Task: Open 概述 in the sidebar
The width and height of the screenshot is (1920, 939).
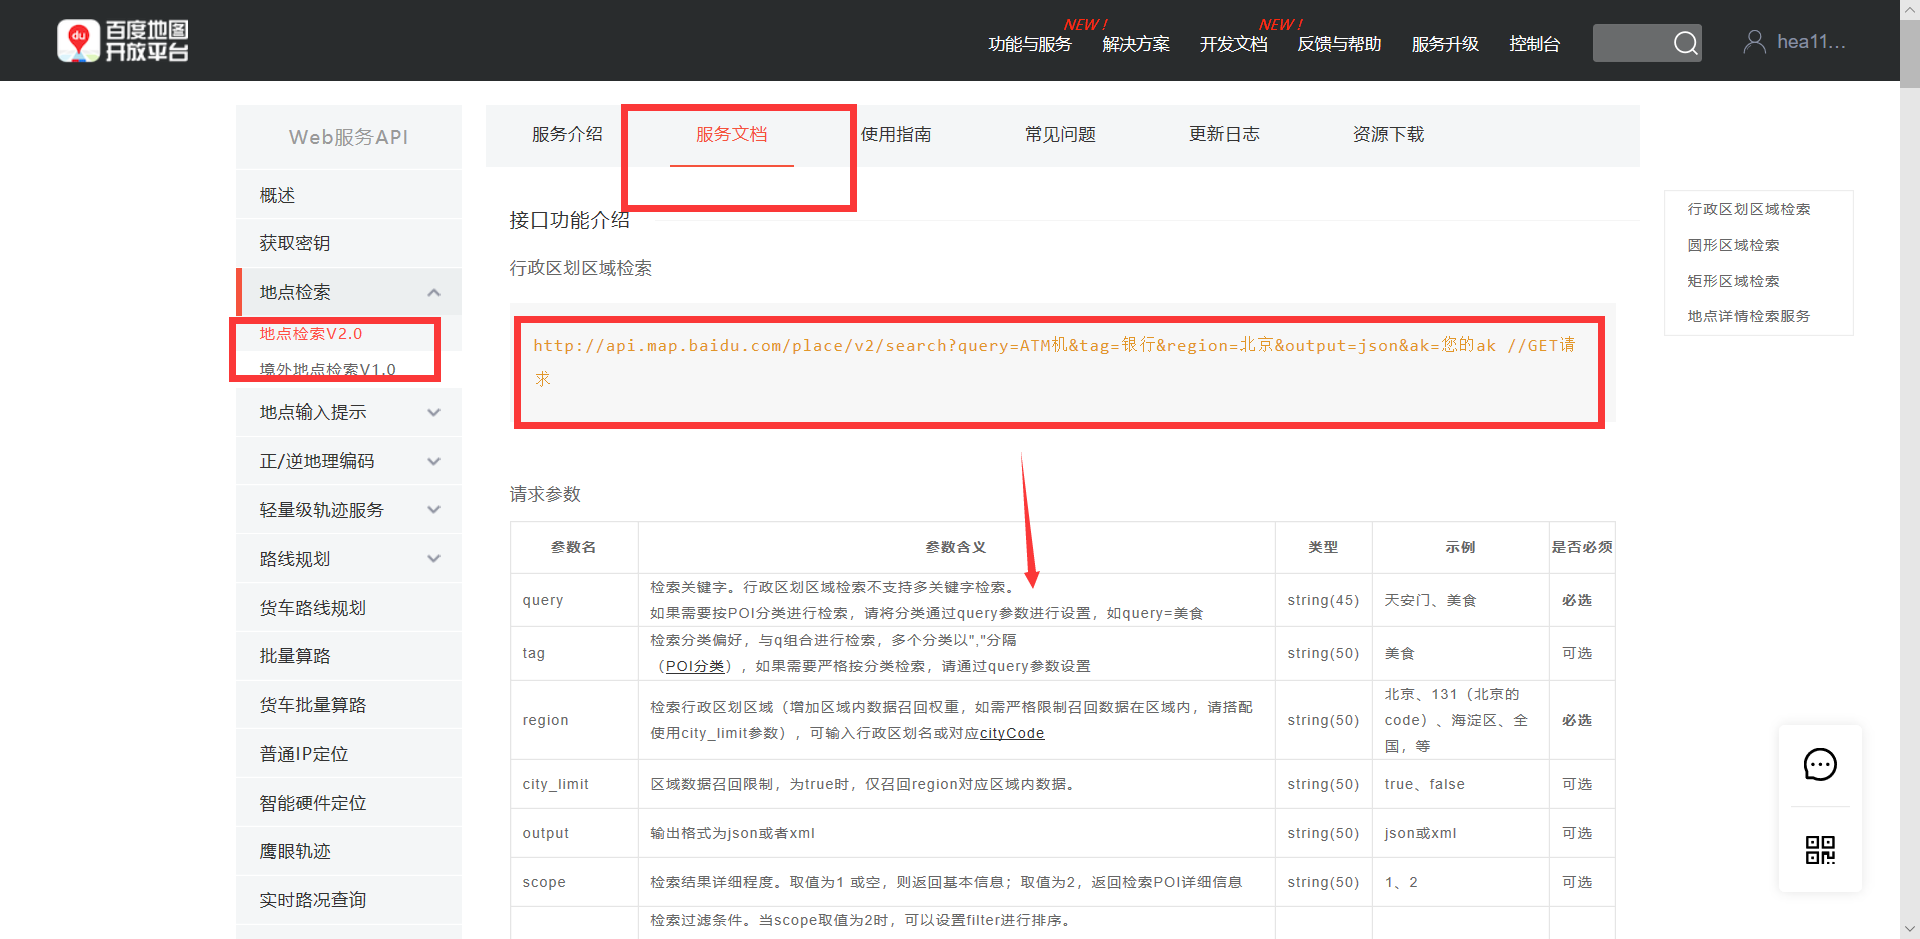Action: pyautogui.click(x=349, y=195)
